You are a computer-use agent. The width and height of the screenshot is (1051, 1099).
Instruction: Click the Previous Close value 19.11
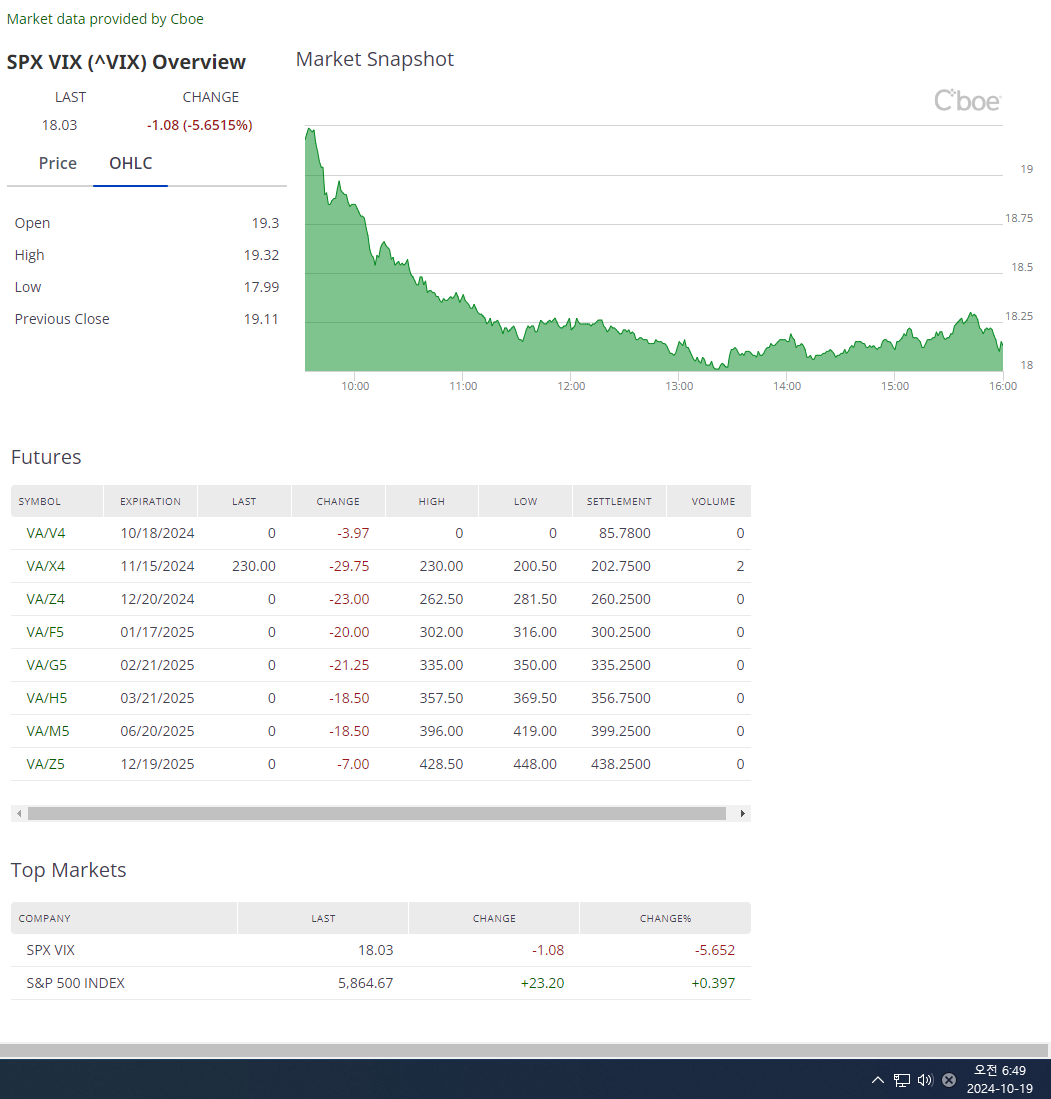pyautogui.click(x=261, y=319)
